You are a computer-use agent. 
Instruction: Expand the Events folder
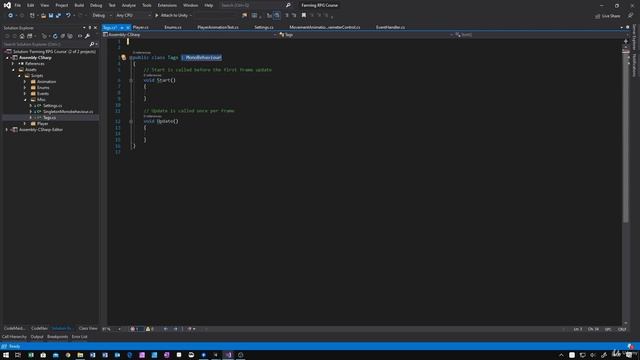click(x=25, y=93)
